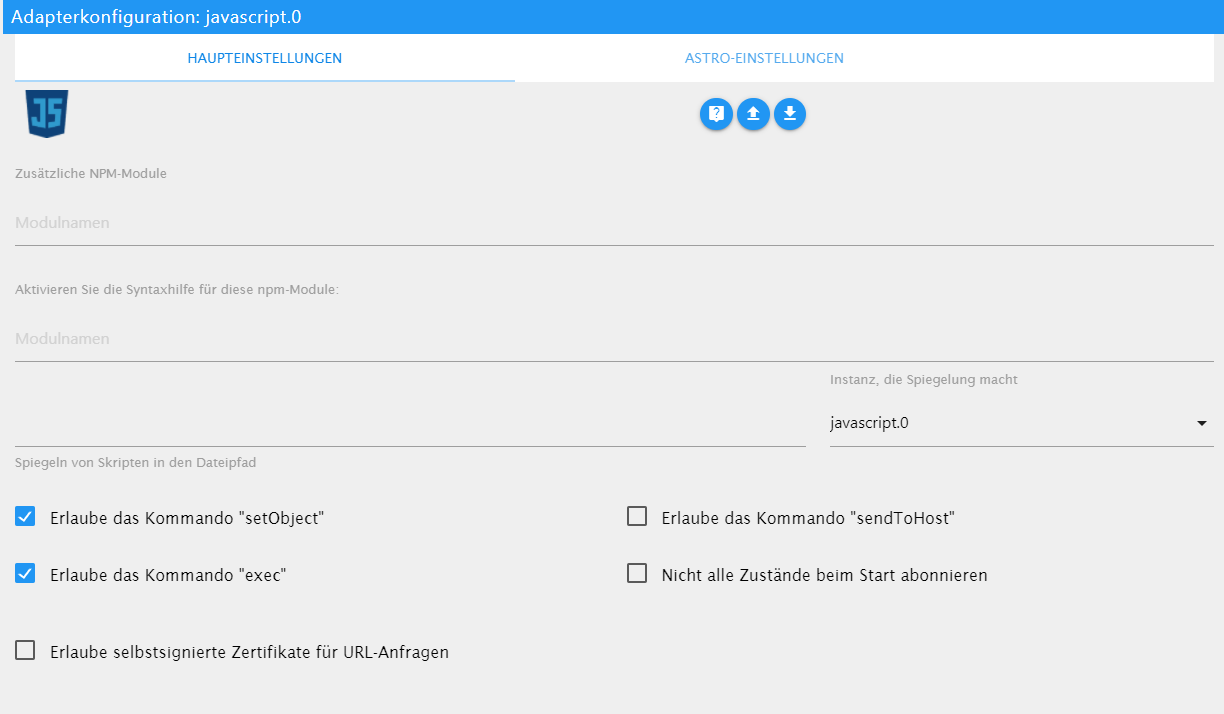
Task: Allow self-signed certificates for URL requests
Action: [25, 651]
